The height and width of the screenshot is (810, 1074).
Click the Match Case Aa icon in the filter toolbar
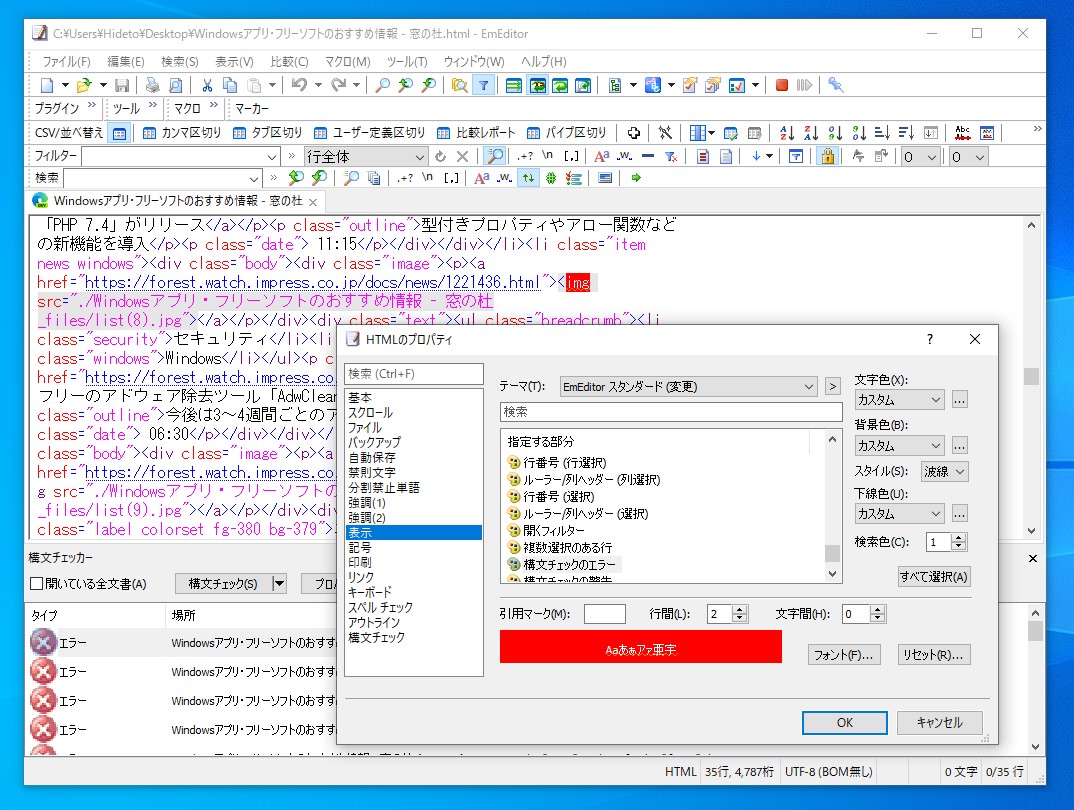tap(601, 156)
